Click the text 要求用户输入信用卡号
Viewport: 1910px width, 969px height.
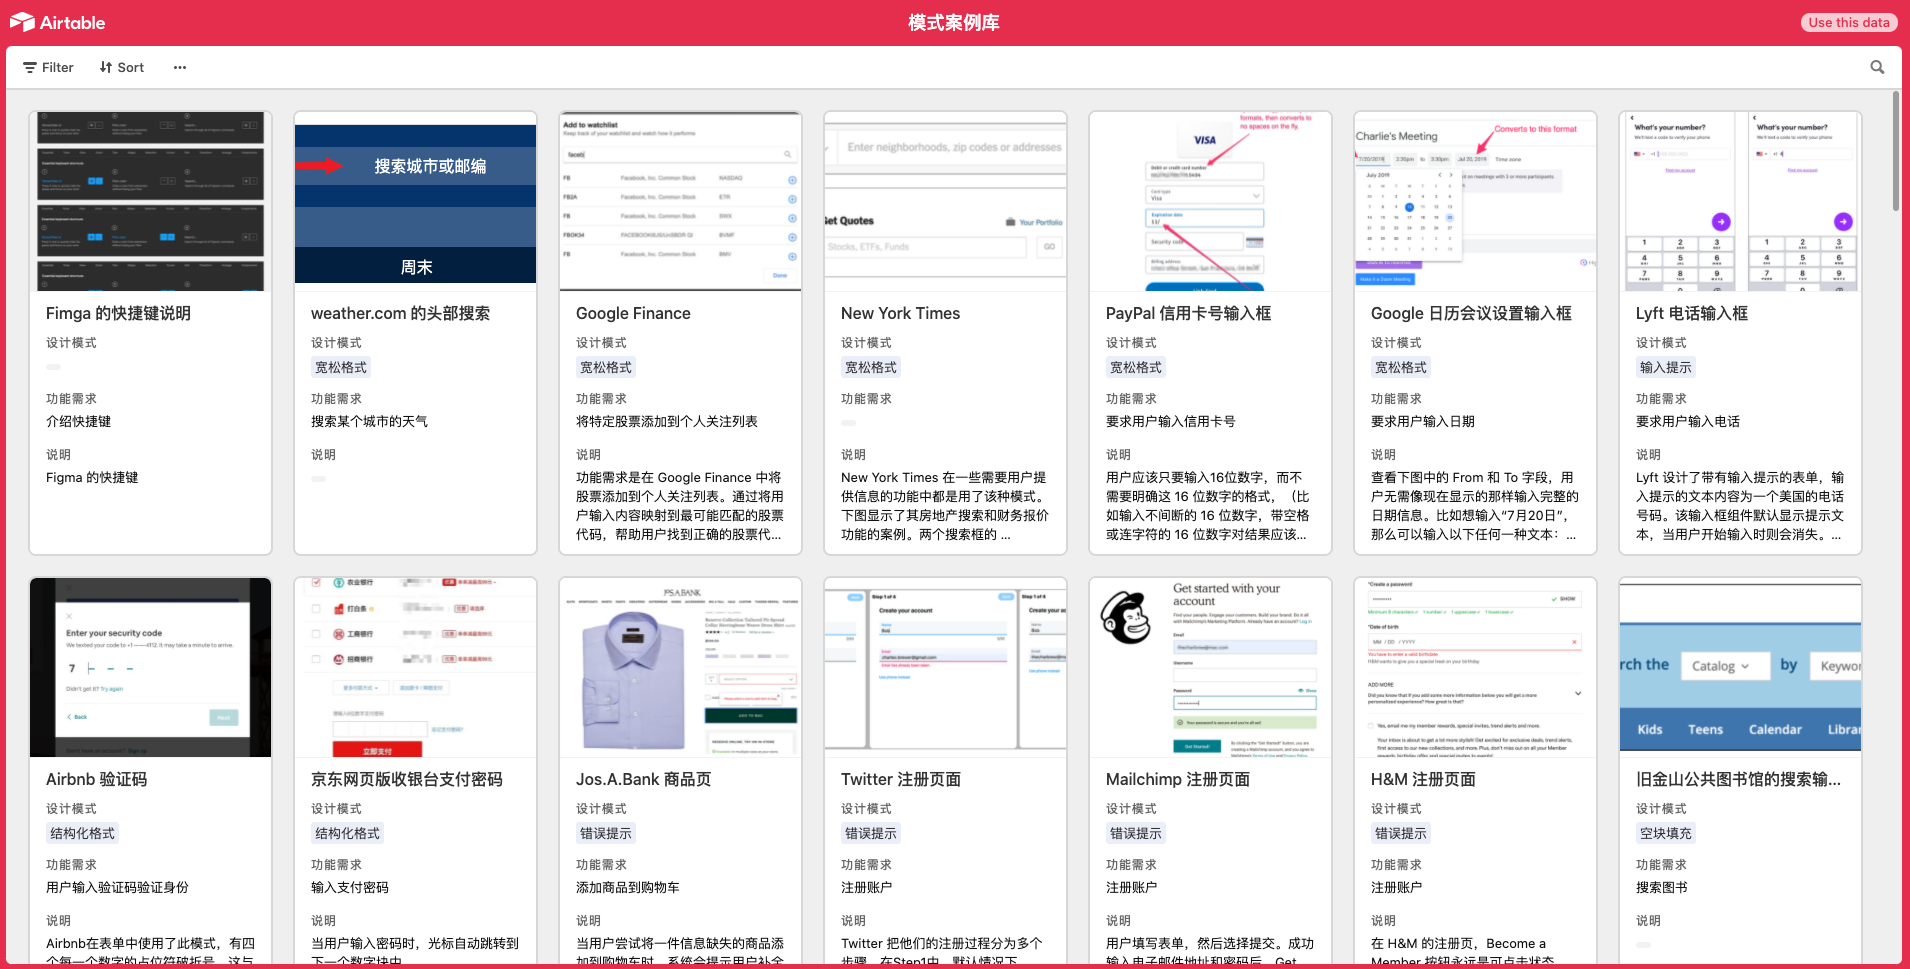tap(1171, 421)
